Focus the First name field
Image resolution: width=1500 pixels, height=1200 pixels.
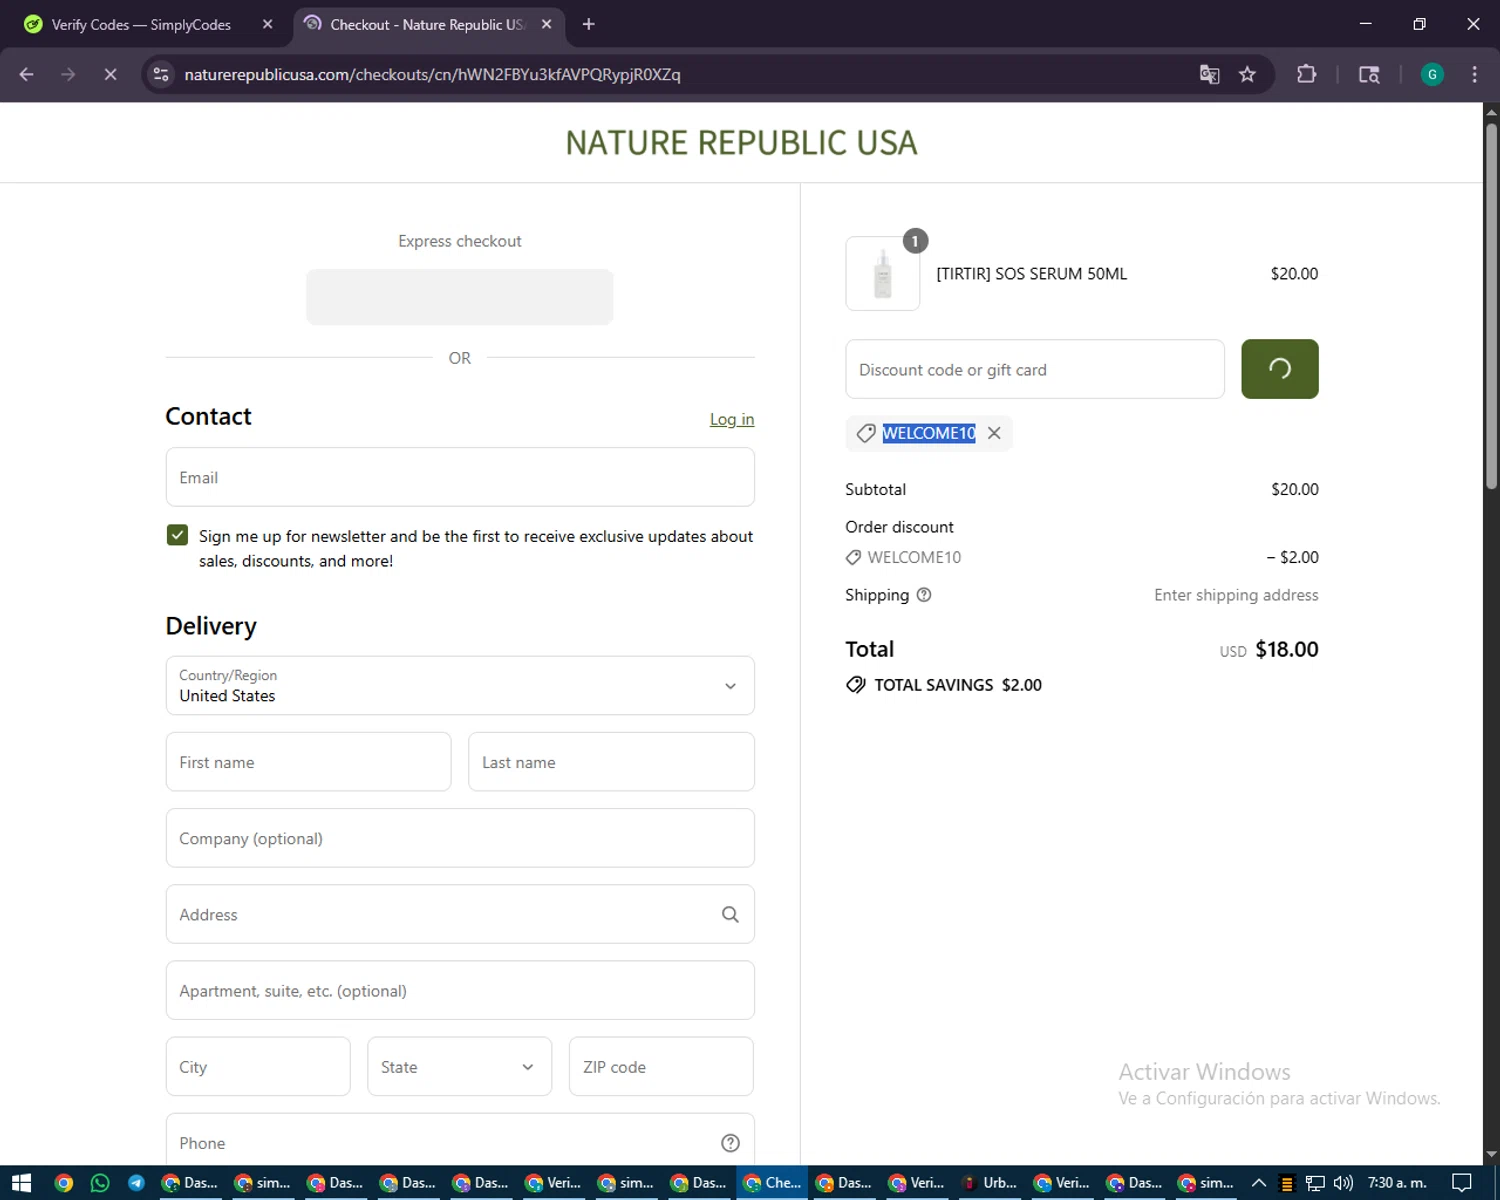tap(308, 762)
